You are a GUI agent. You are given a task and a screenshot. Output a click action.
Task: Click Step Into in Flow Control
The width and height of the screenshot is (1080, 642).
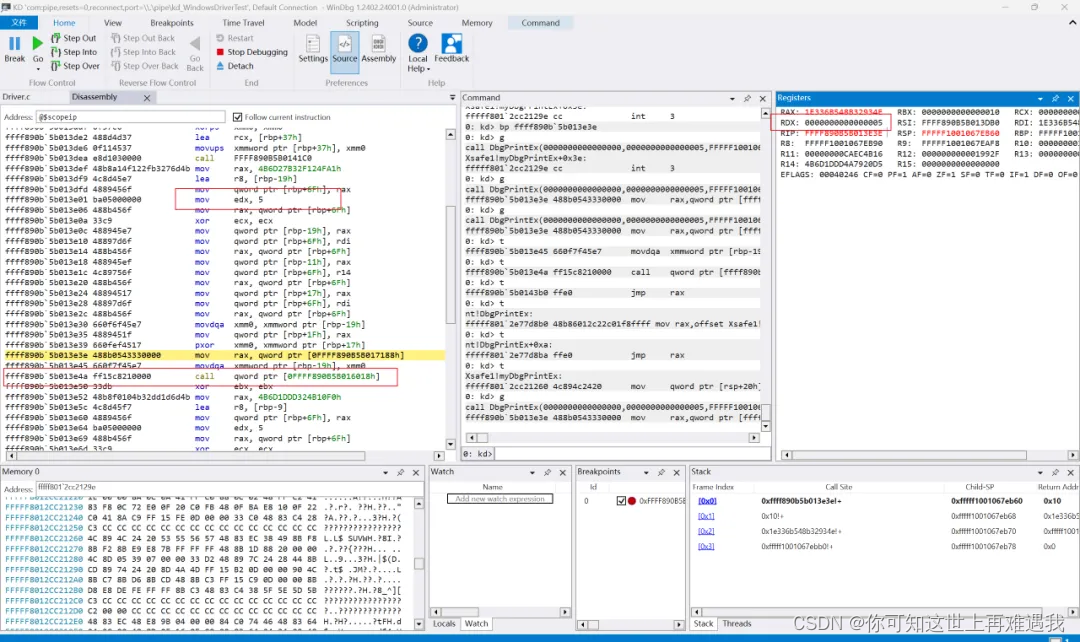coord(74,52)
